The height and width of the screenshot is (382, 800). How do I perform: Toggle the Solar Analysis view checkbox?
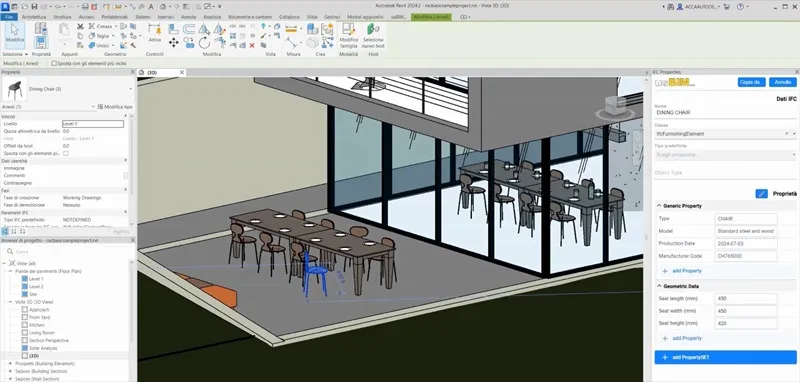tap(24, 348)
